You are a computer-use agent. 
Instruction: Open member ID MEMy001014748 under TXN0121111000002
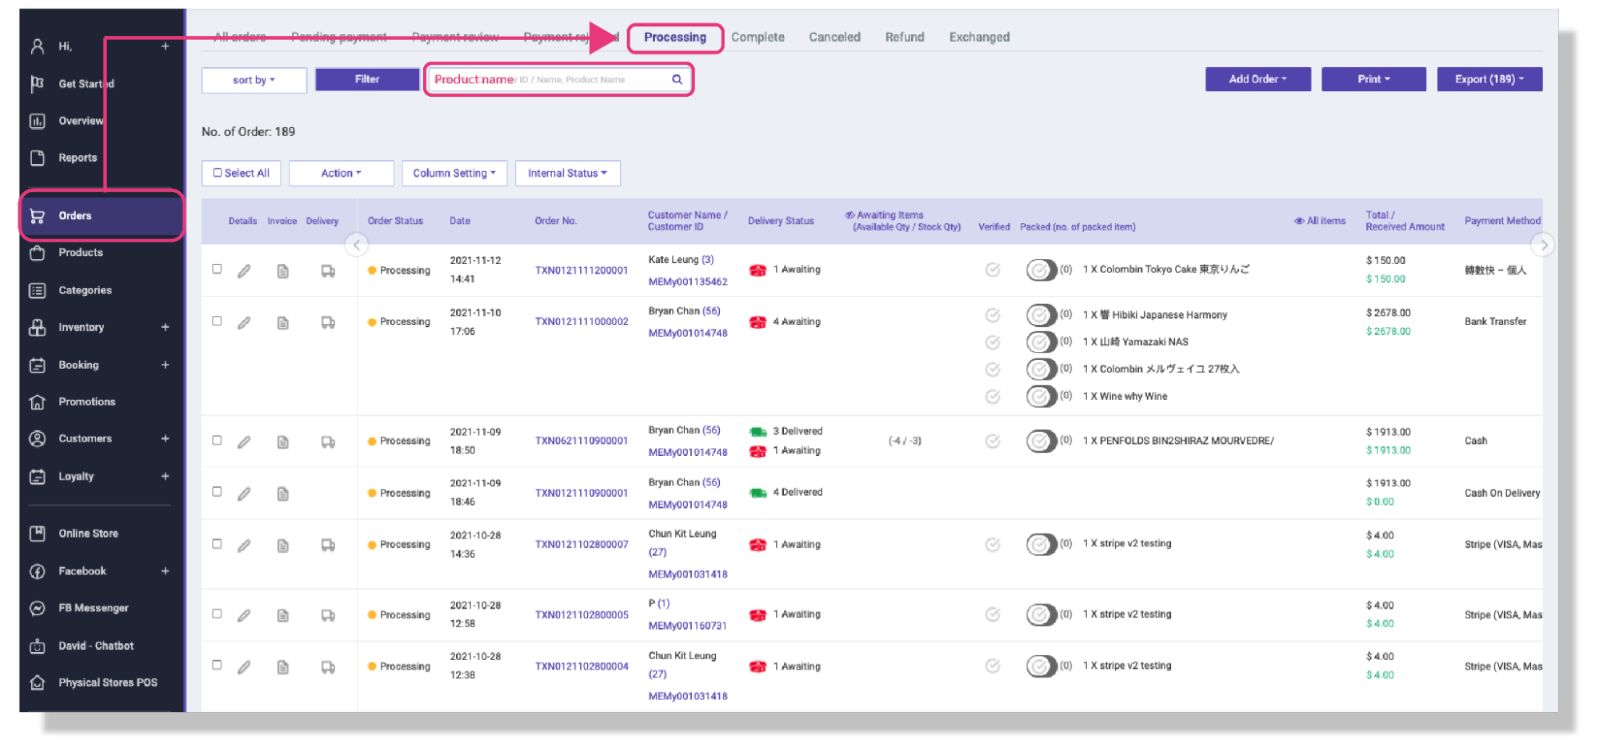tap(688, 334)
